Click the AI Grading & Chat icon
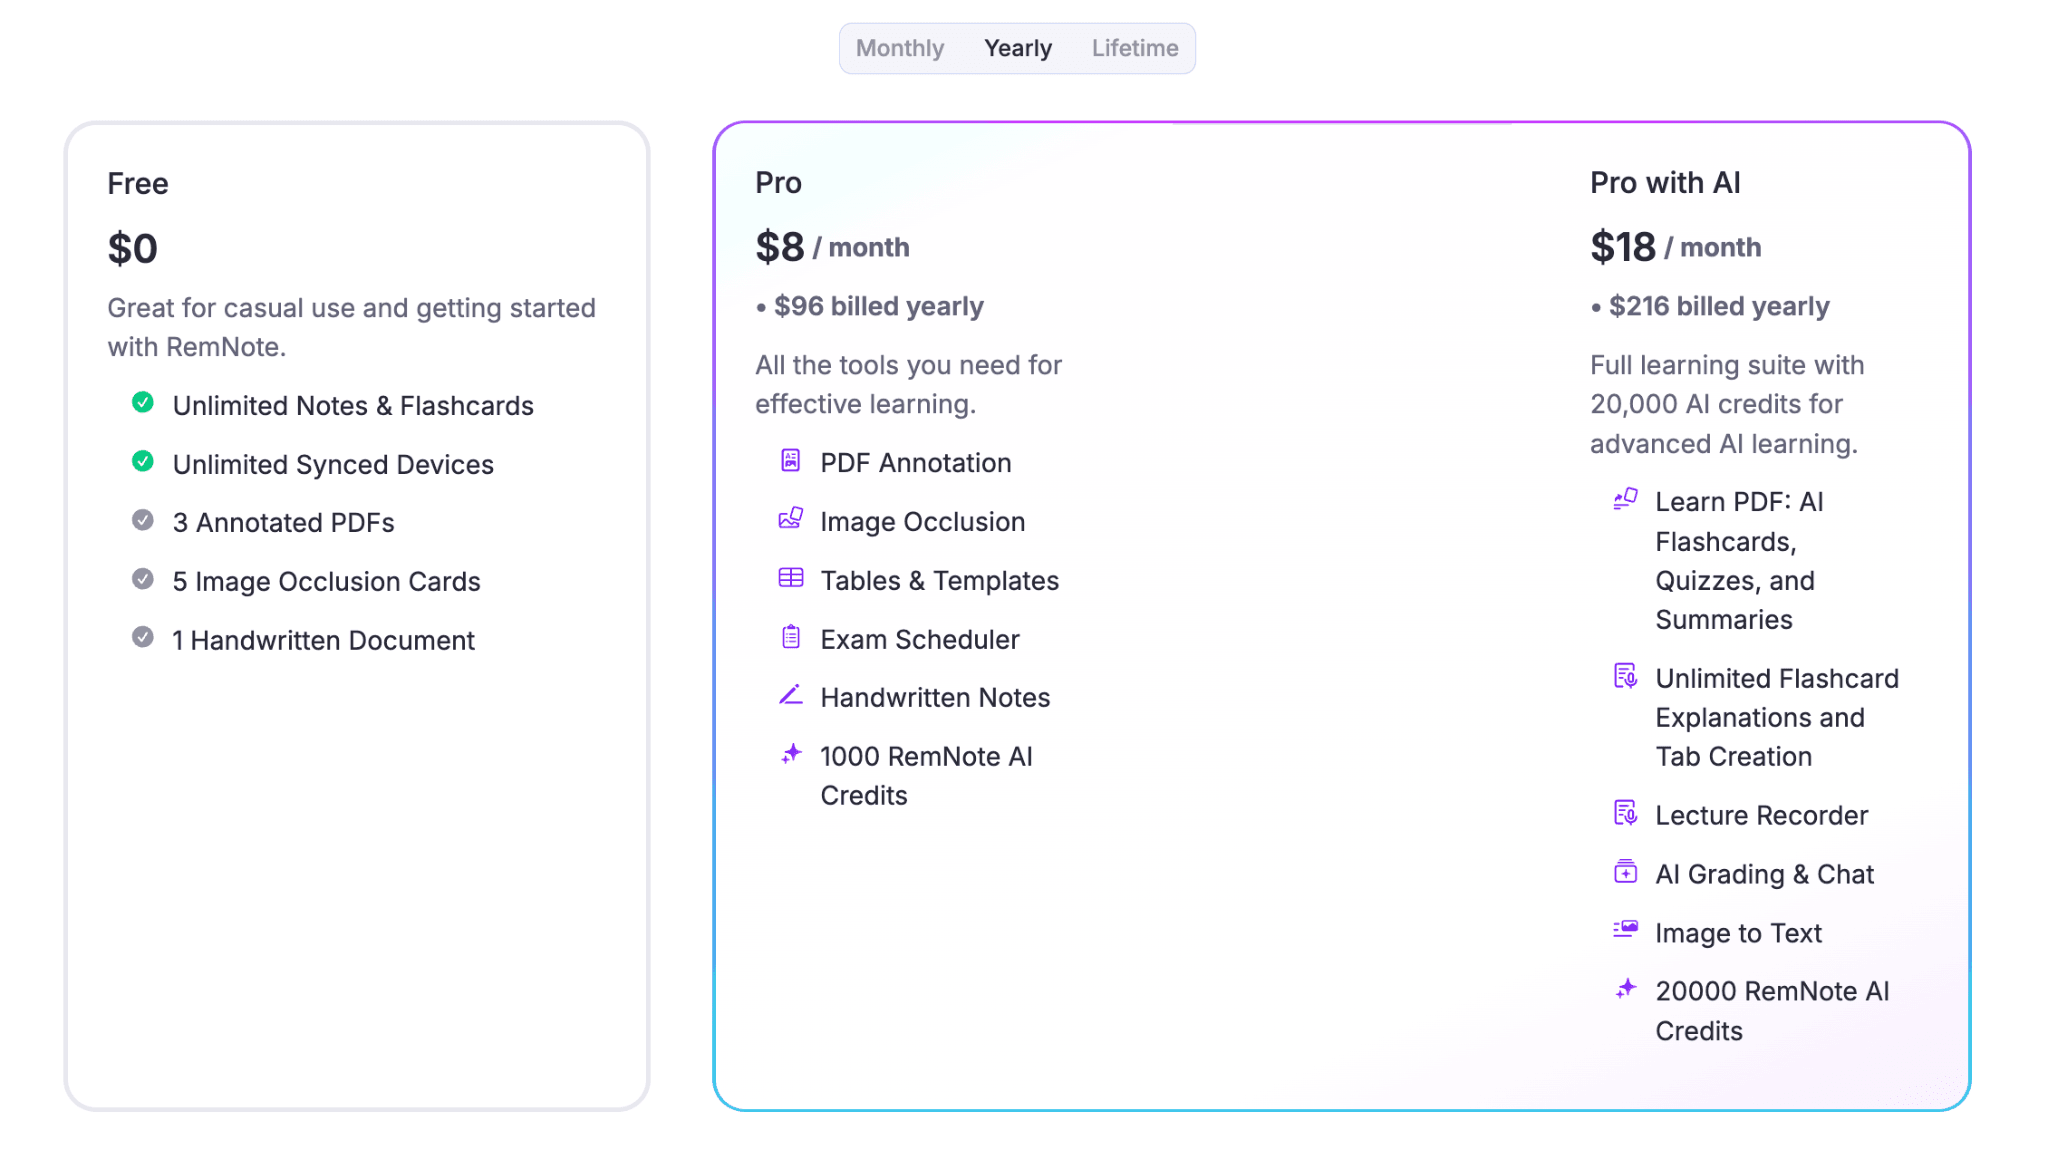The width and height of the screenshot is (2048, 1156). (1626, 872)
